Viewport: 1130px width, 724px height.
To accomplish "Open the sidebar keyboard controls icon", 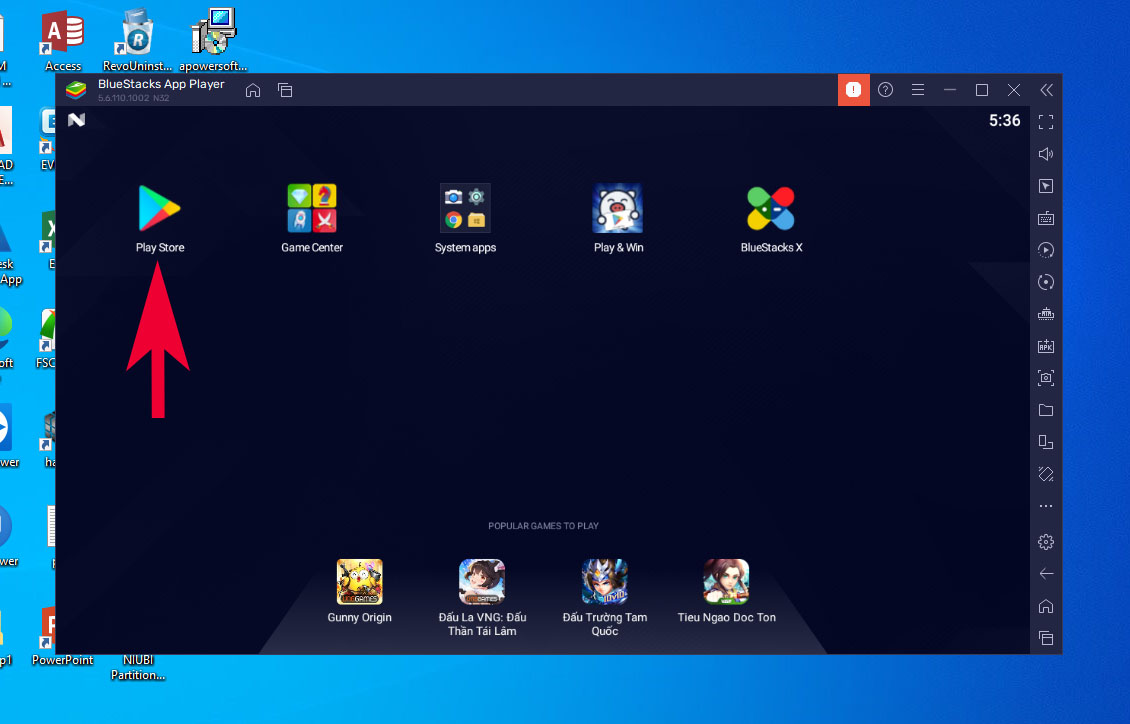I will tap(1046, 218).
